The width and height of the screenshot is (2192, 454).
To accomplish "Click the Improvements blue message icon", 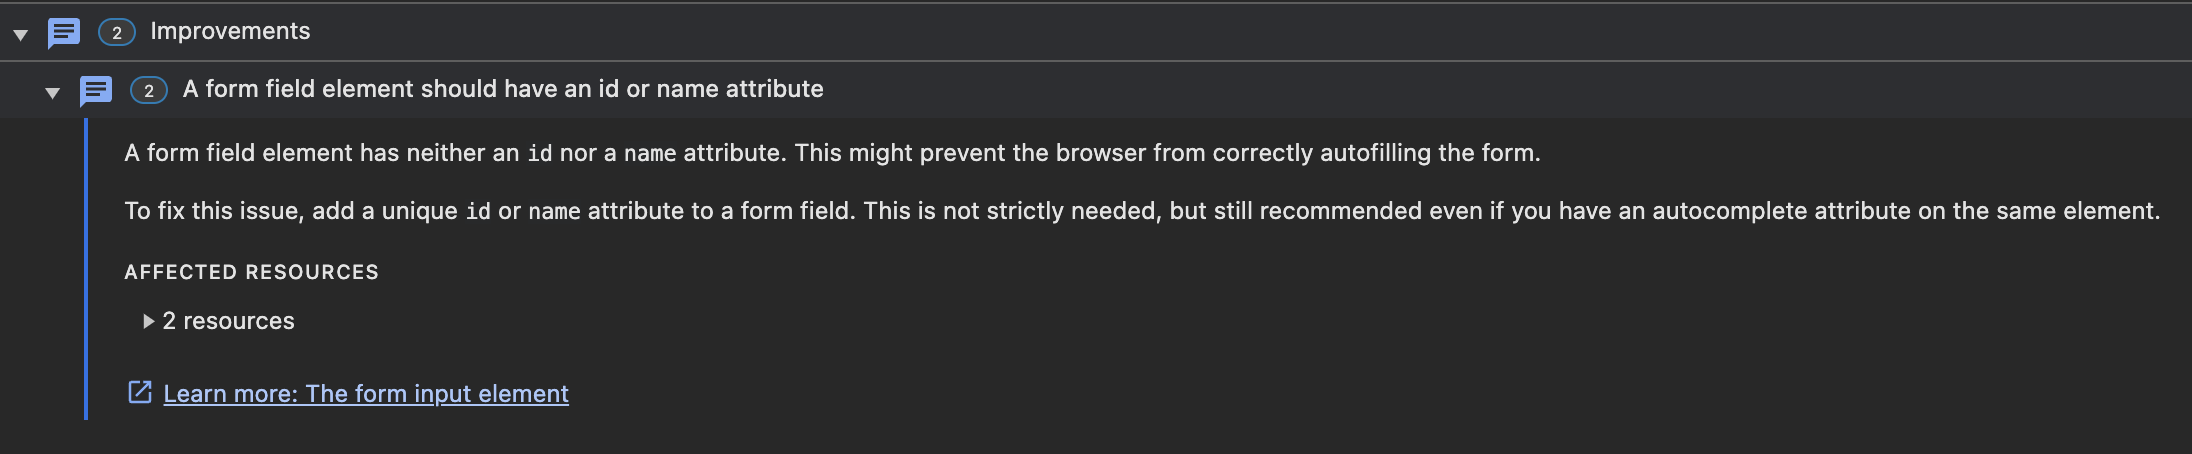I will (64, 33).
